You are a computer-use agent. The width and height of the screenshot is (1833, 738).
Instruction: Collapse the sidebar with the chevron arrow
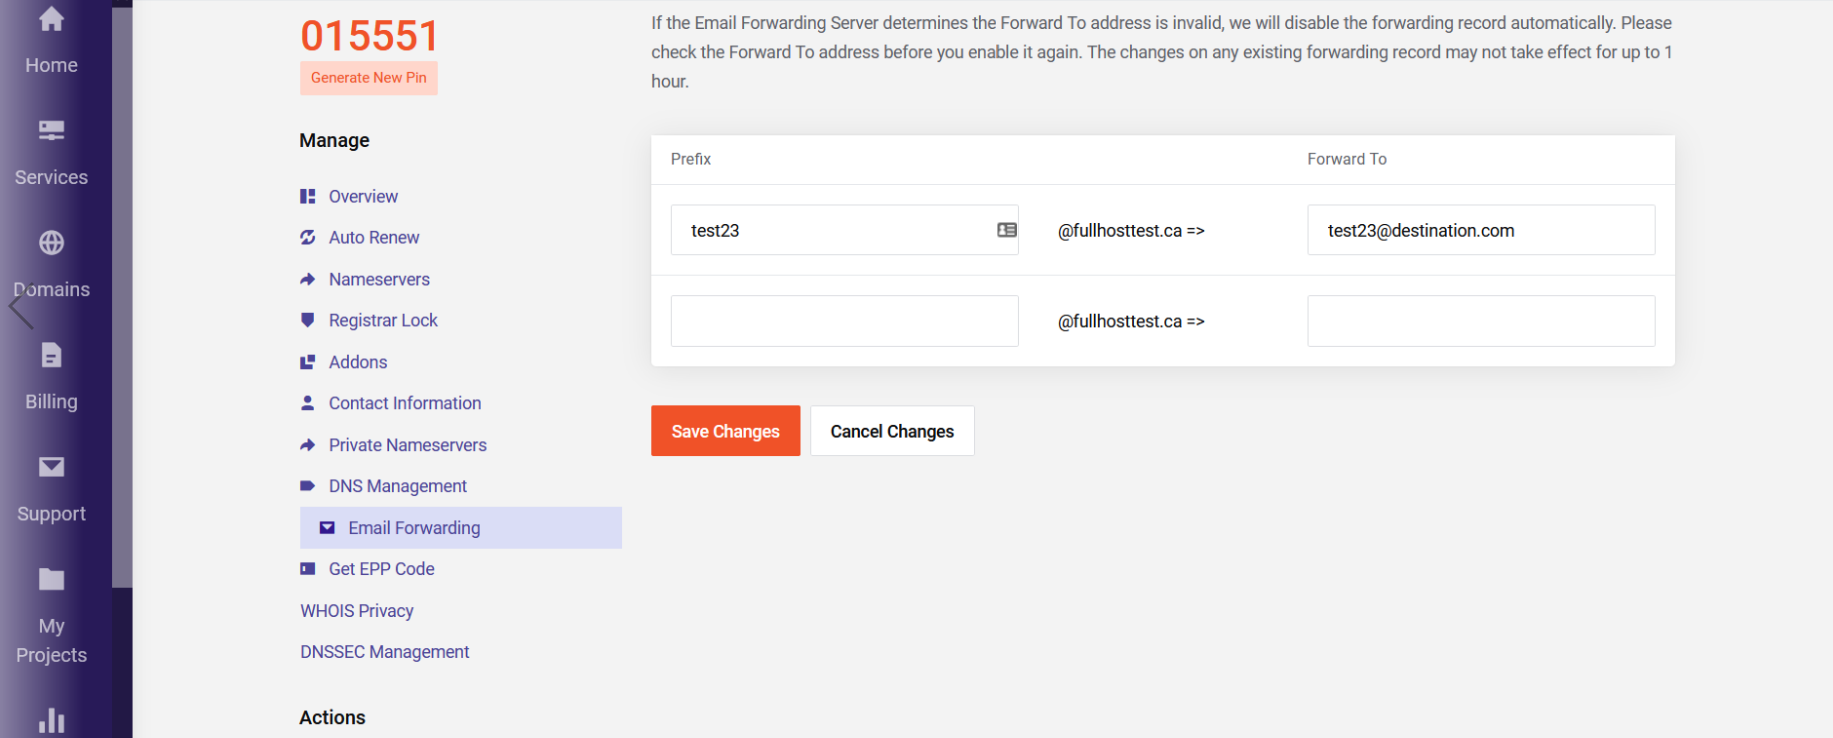point(20,307)
